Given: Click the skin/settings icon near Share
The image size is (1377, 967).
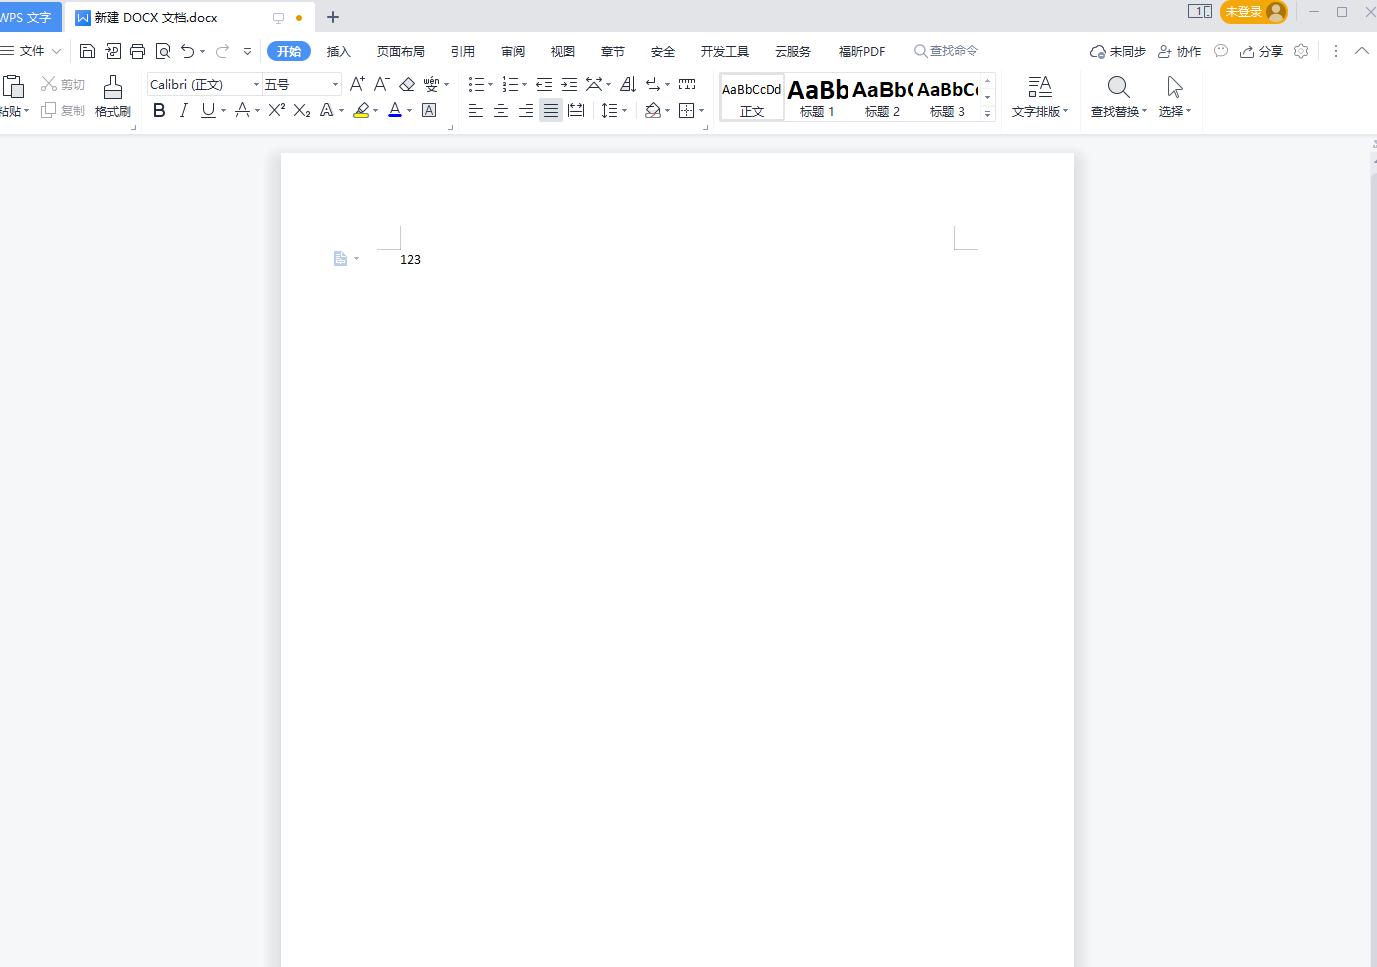Looking at the screenshot, I should click(1301, 51).
